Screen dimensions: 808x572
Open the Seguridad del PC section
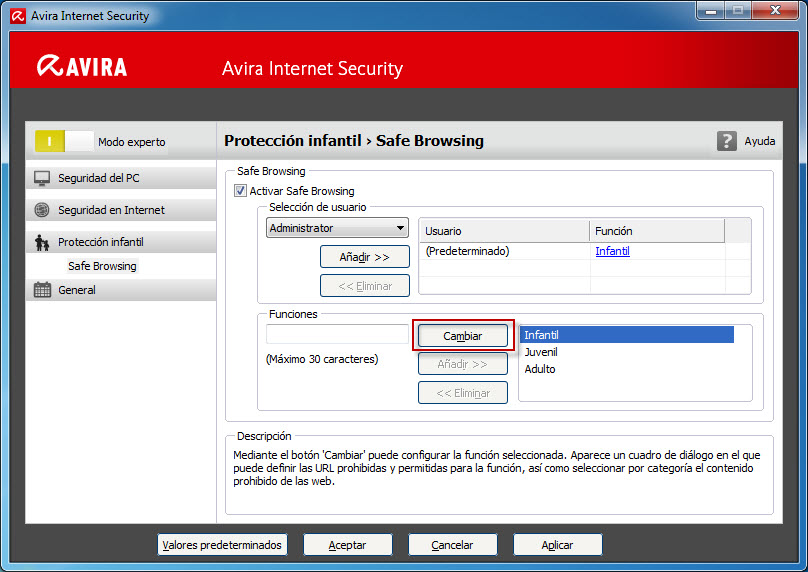pyautogui.click(x=121, y=178)
